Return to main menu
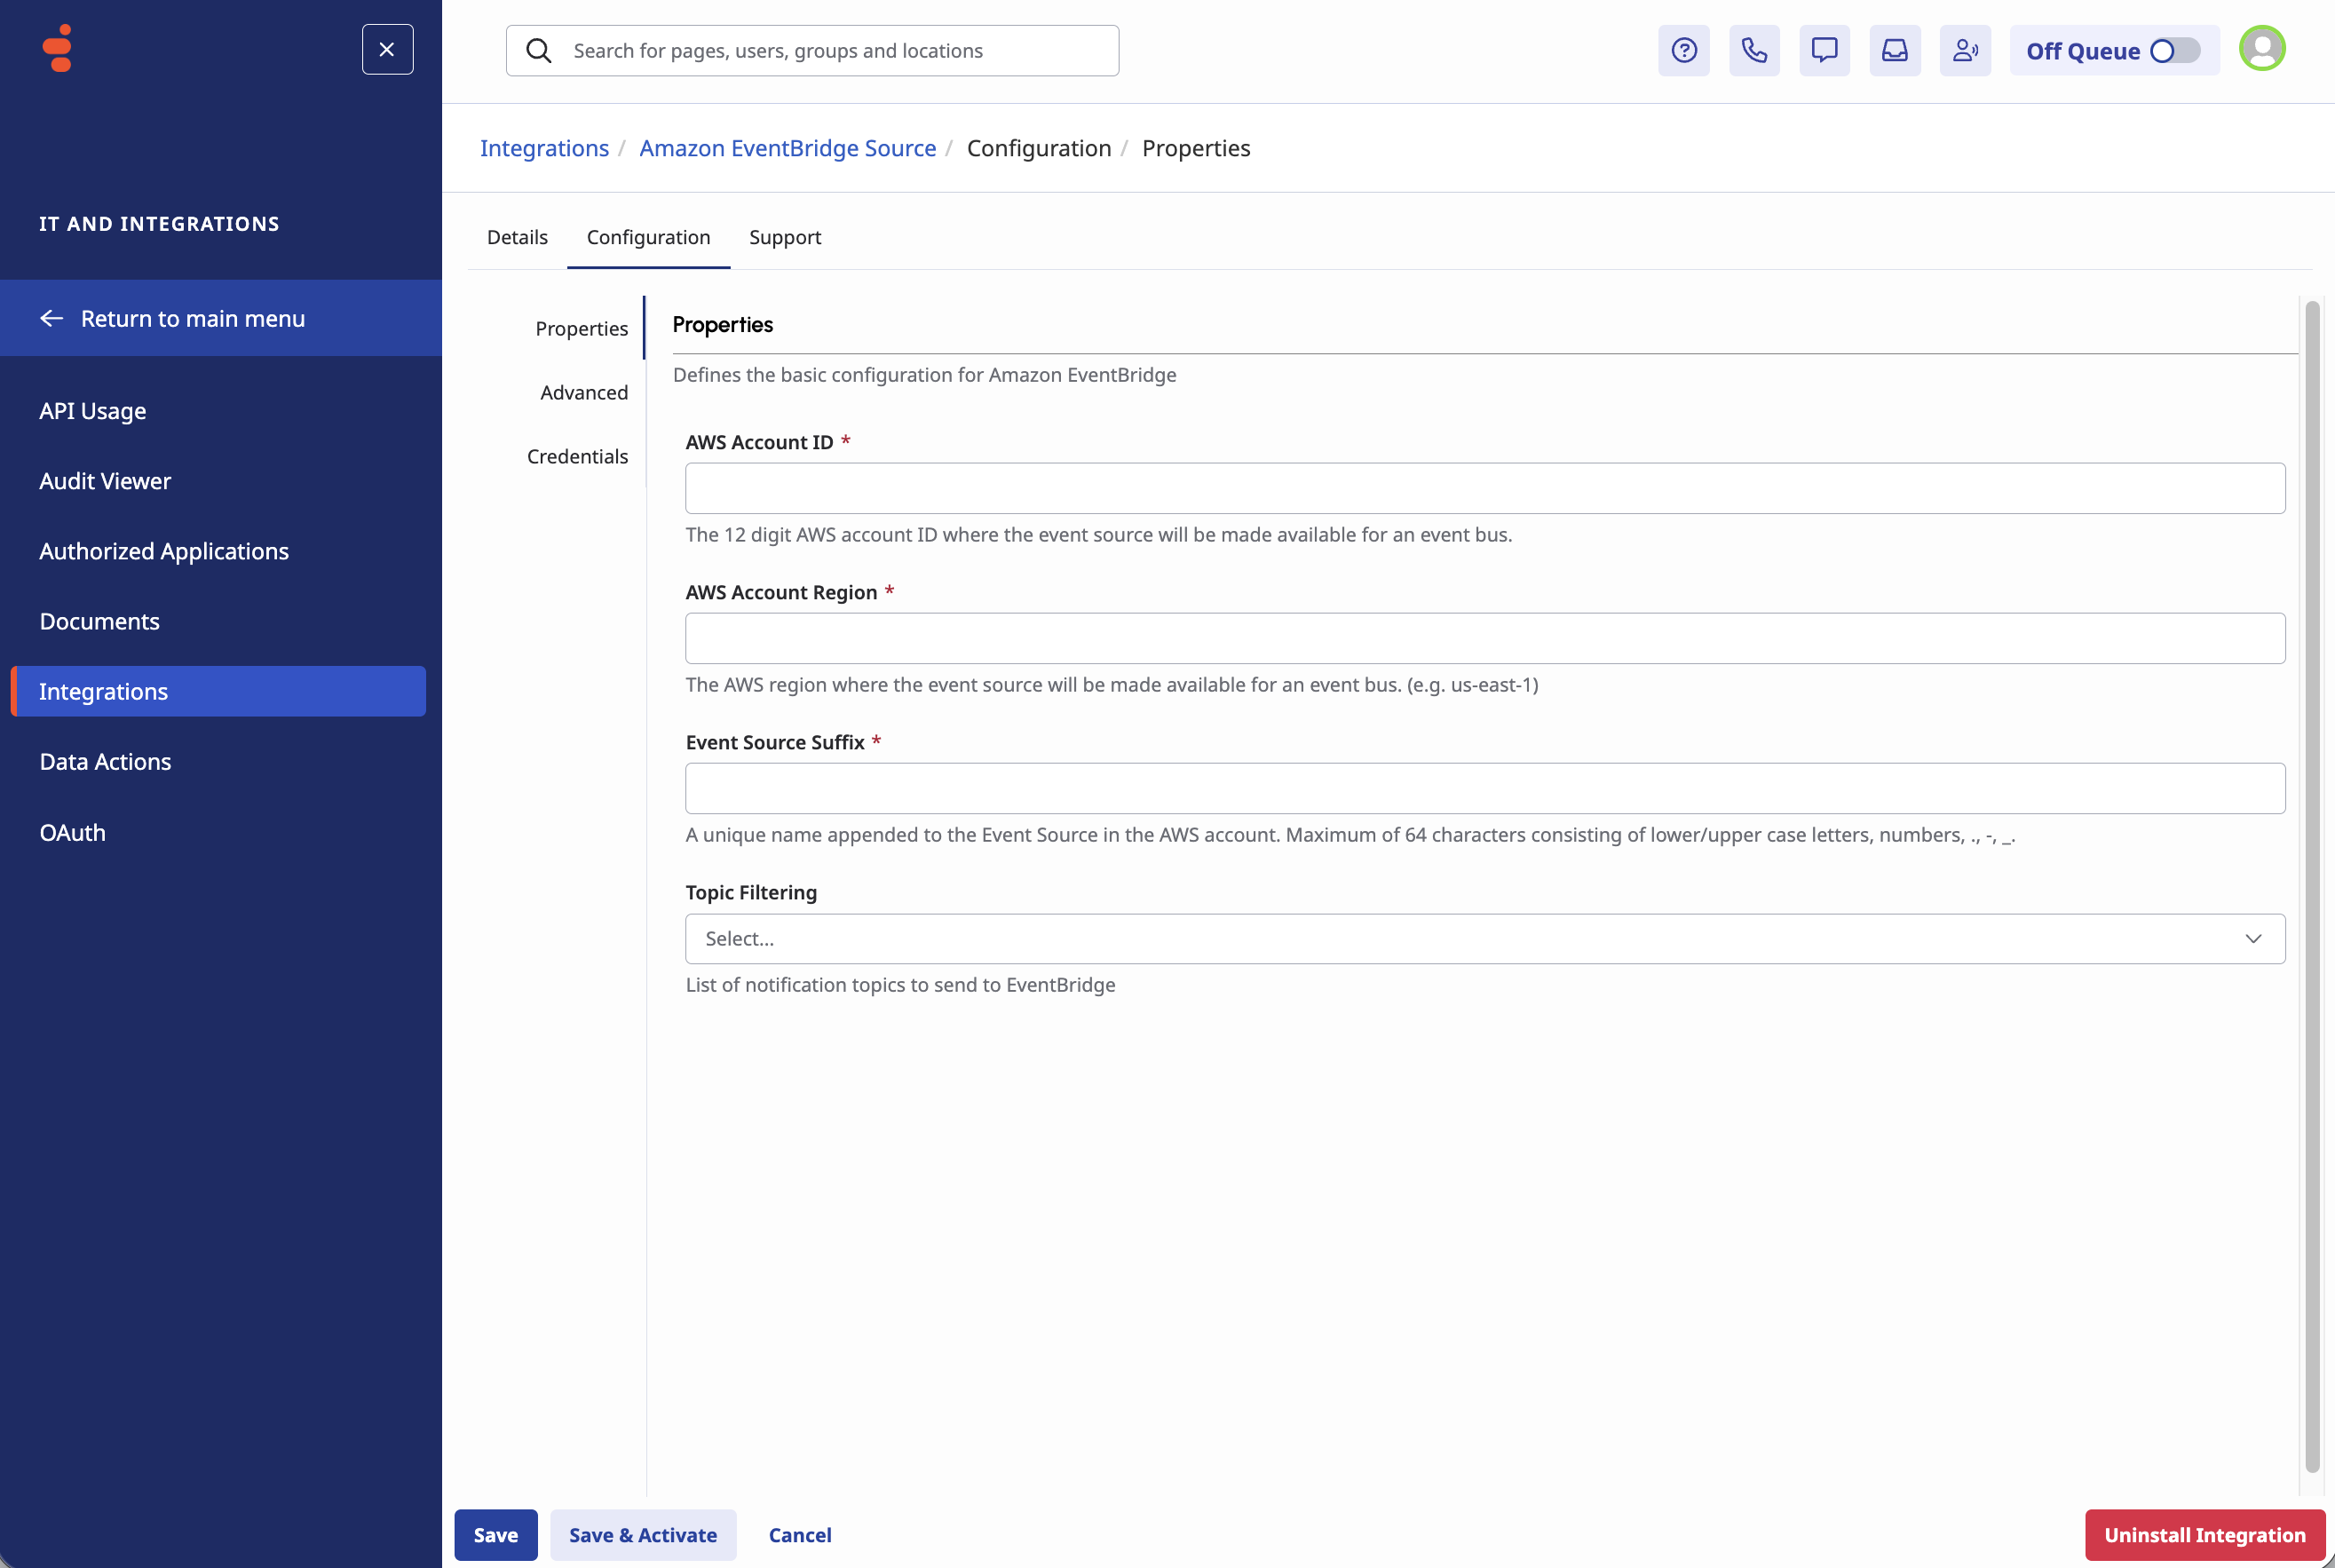The height and width of the screenshot is (1568, 2335). pyautogui.click(x=192, y=318)
